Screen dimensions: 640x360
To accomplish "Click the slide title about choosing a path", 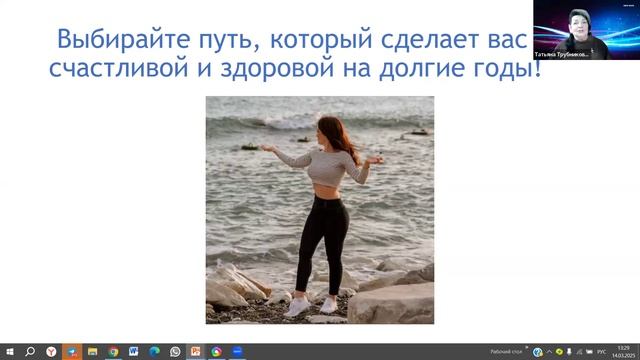I will (x=296, y=53).
